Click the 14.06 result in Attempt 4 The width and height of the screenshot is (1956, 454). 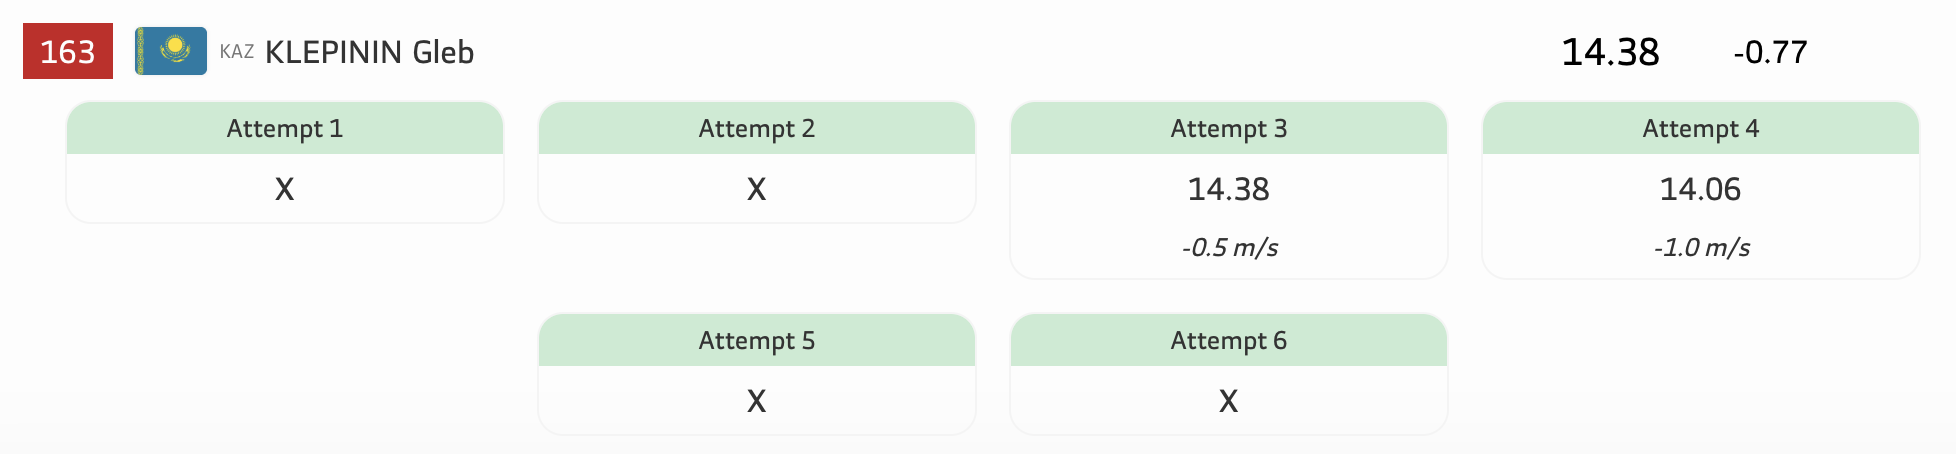click(1701, 189)
